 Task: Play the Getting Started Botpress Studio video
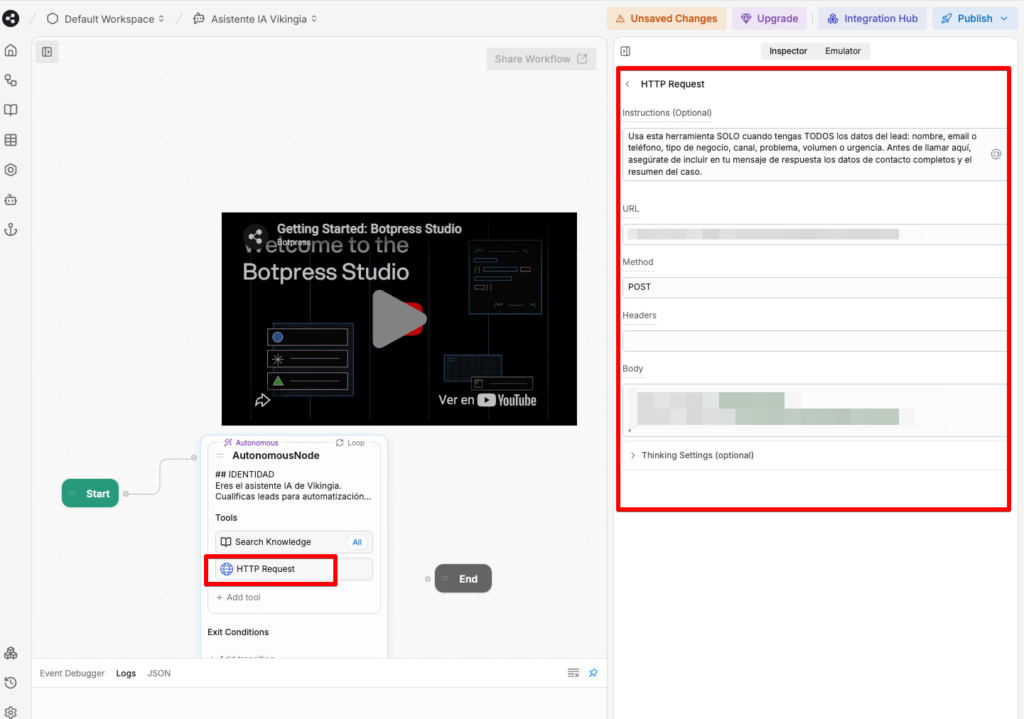coord(399,319)
